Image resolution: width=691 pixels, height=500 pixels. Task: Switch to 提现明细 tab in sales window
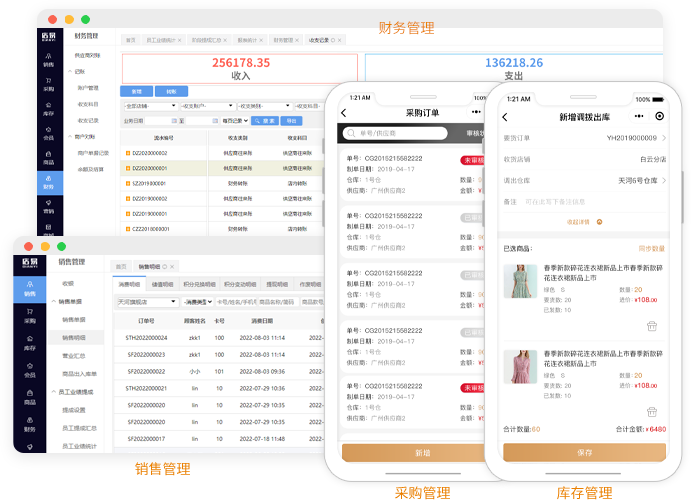pos(277,285)
